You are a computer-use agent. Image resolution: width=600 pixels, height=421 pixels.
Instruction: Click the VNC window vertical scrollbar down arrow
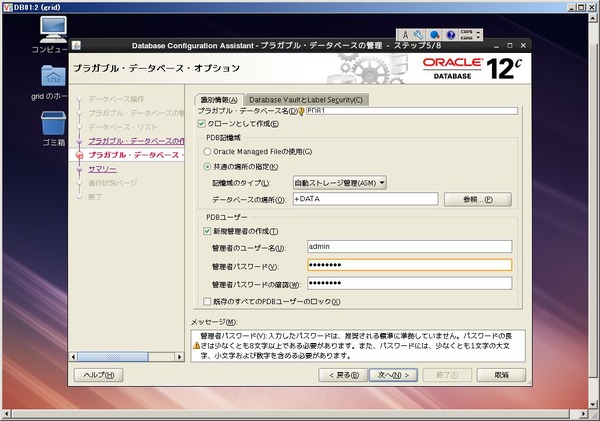pos(593,404)
